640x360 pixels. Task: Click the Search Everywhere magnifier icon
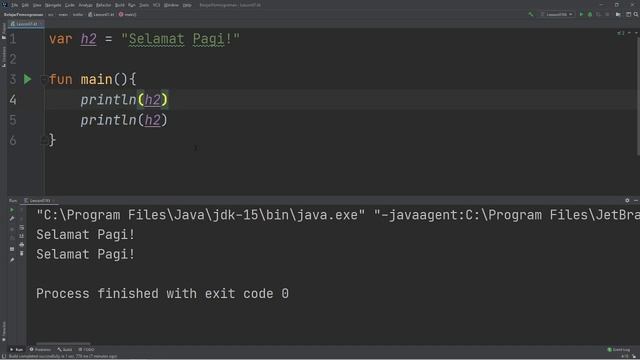tap(636, 14)
